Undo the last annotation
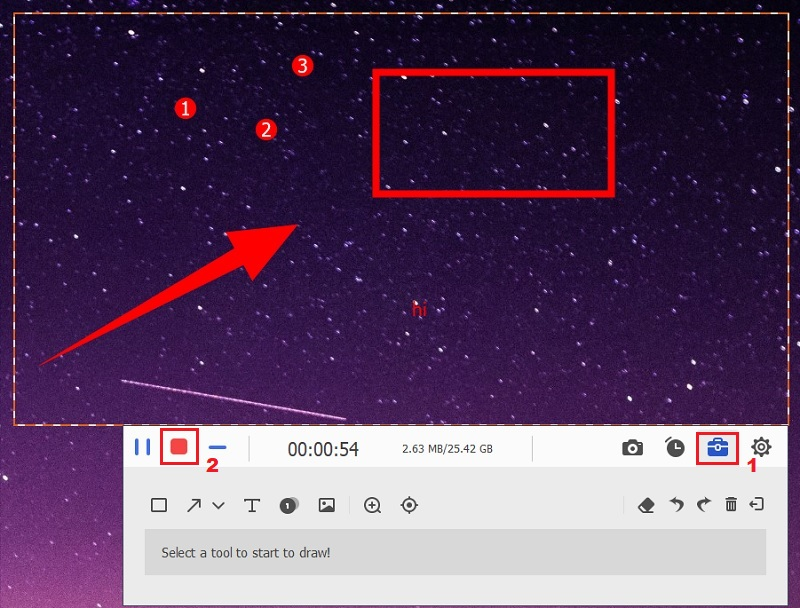 click(x=677, y=505)
